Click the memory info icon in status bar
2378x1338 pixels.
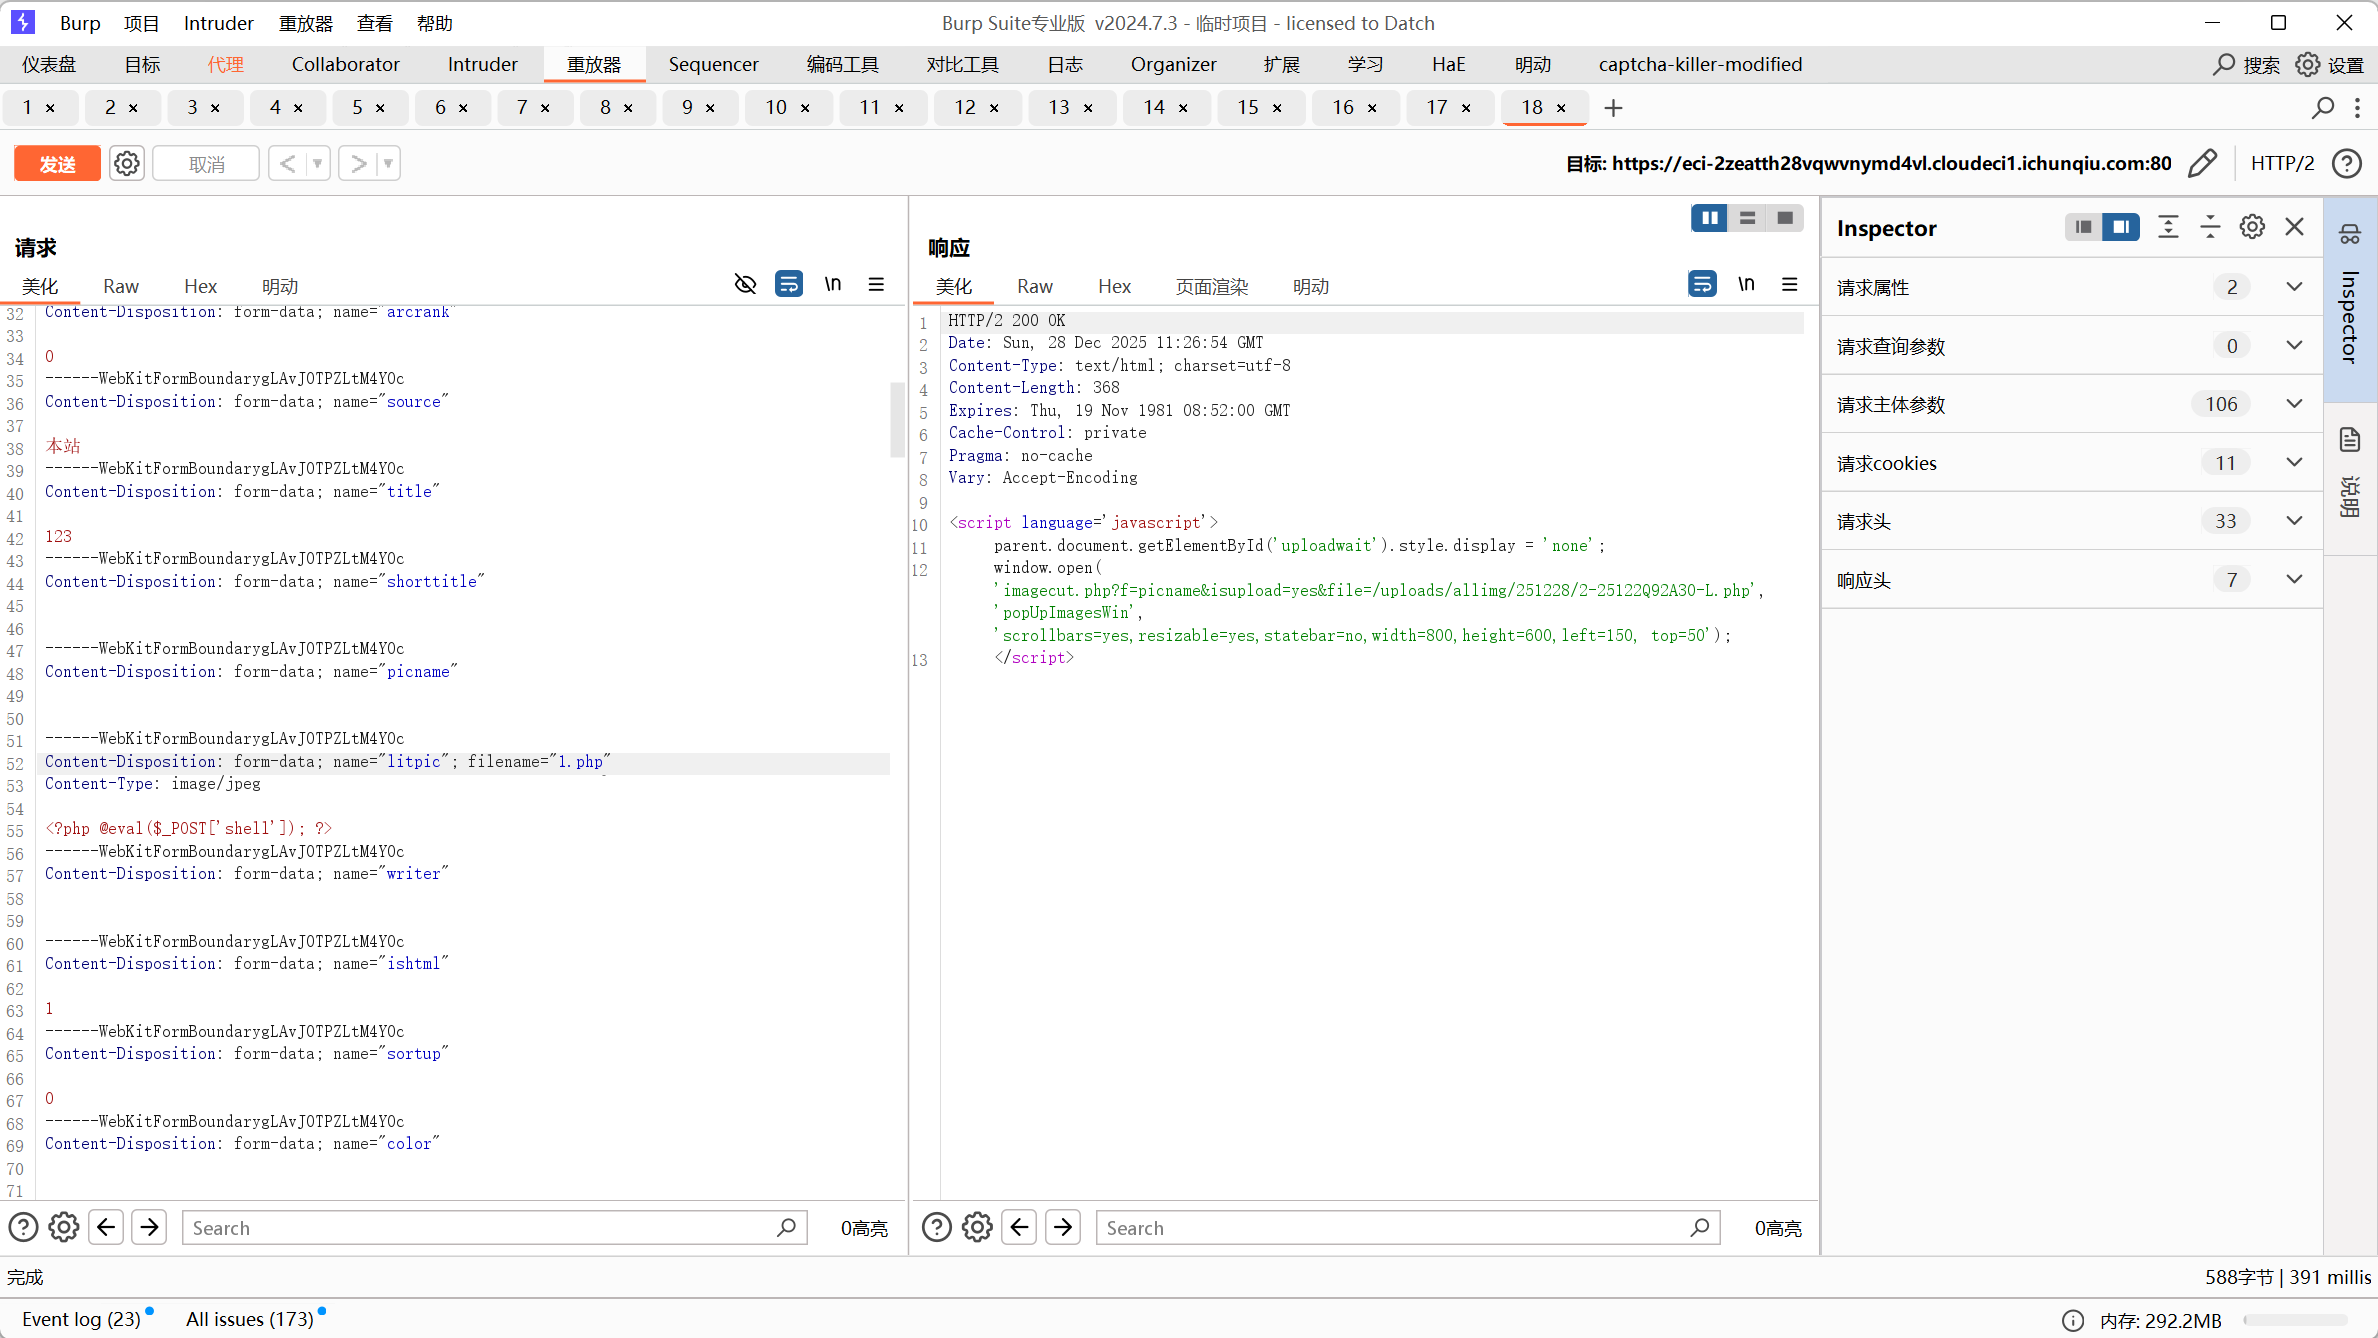(x=2073, y=1320)
